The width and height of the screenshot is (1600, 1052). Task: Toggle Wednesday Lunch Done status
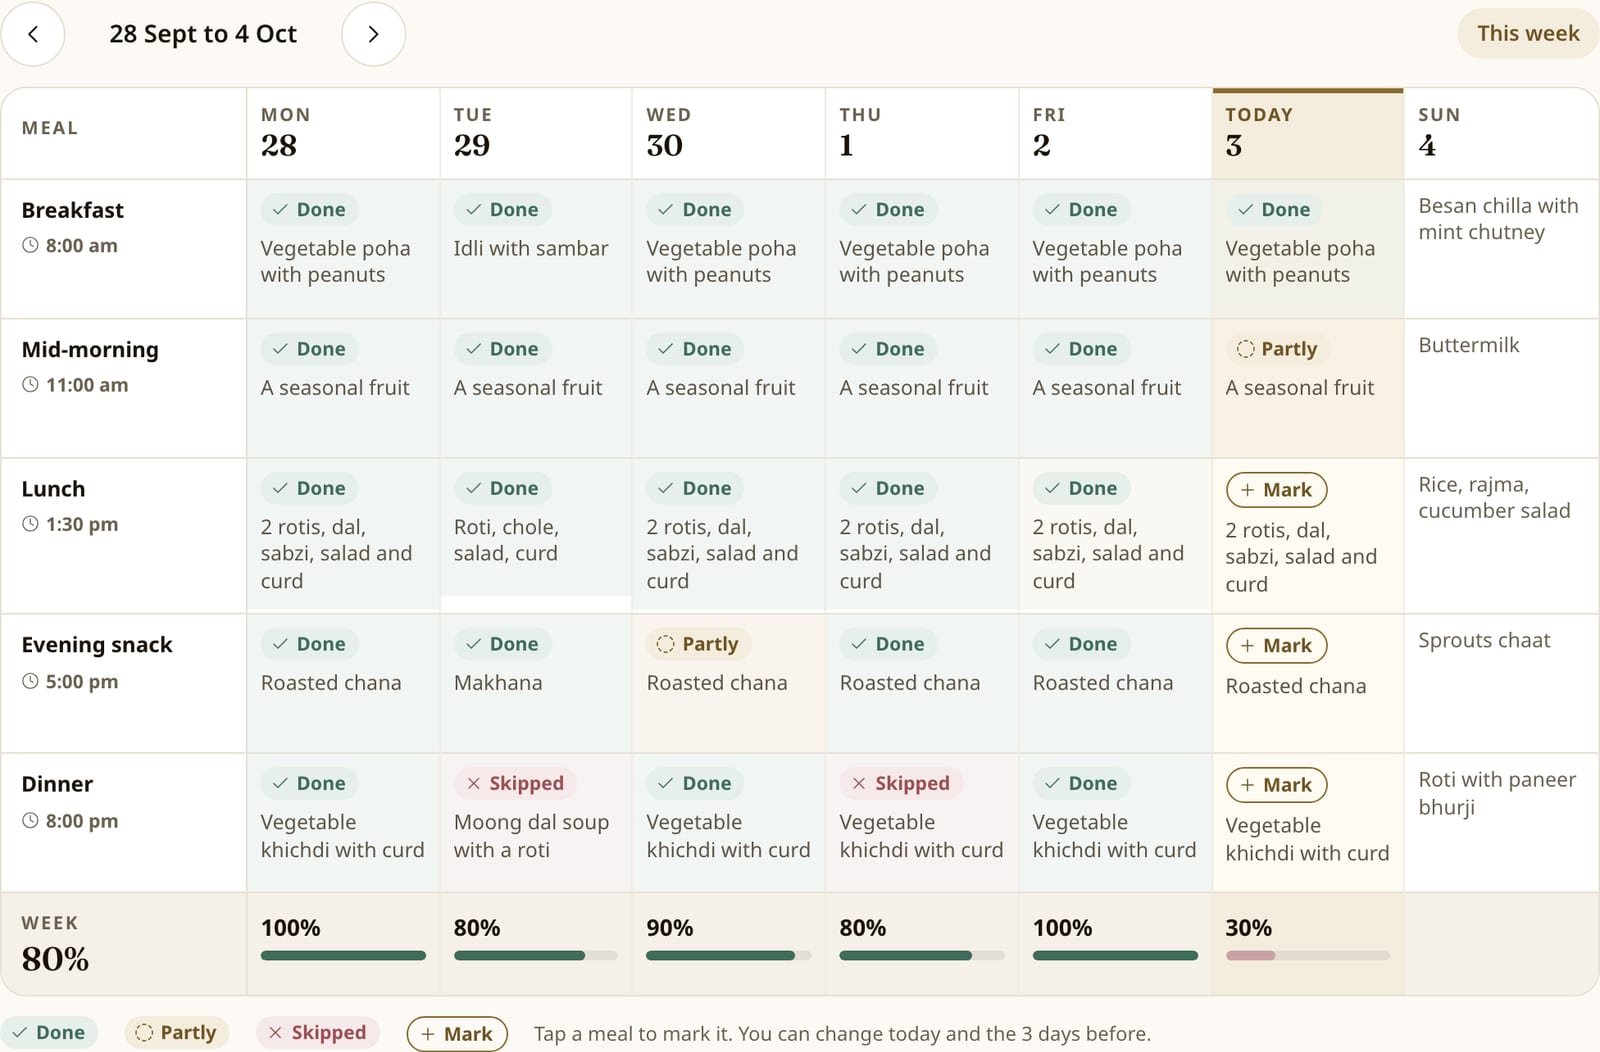(x=695, y=488)
